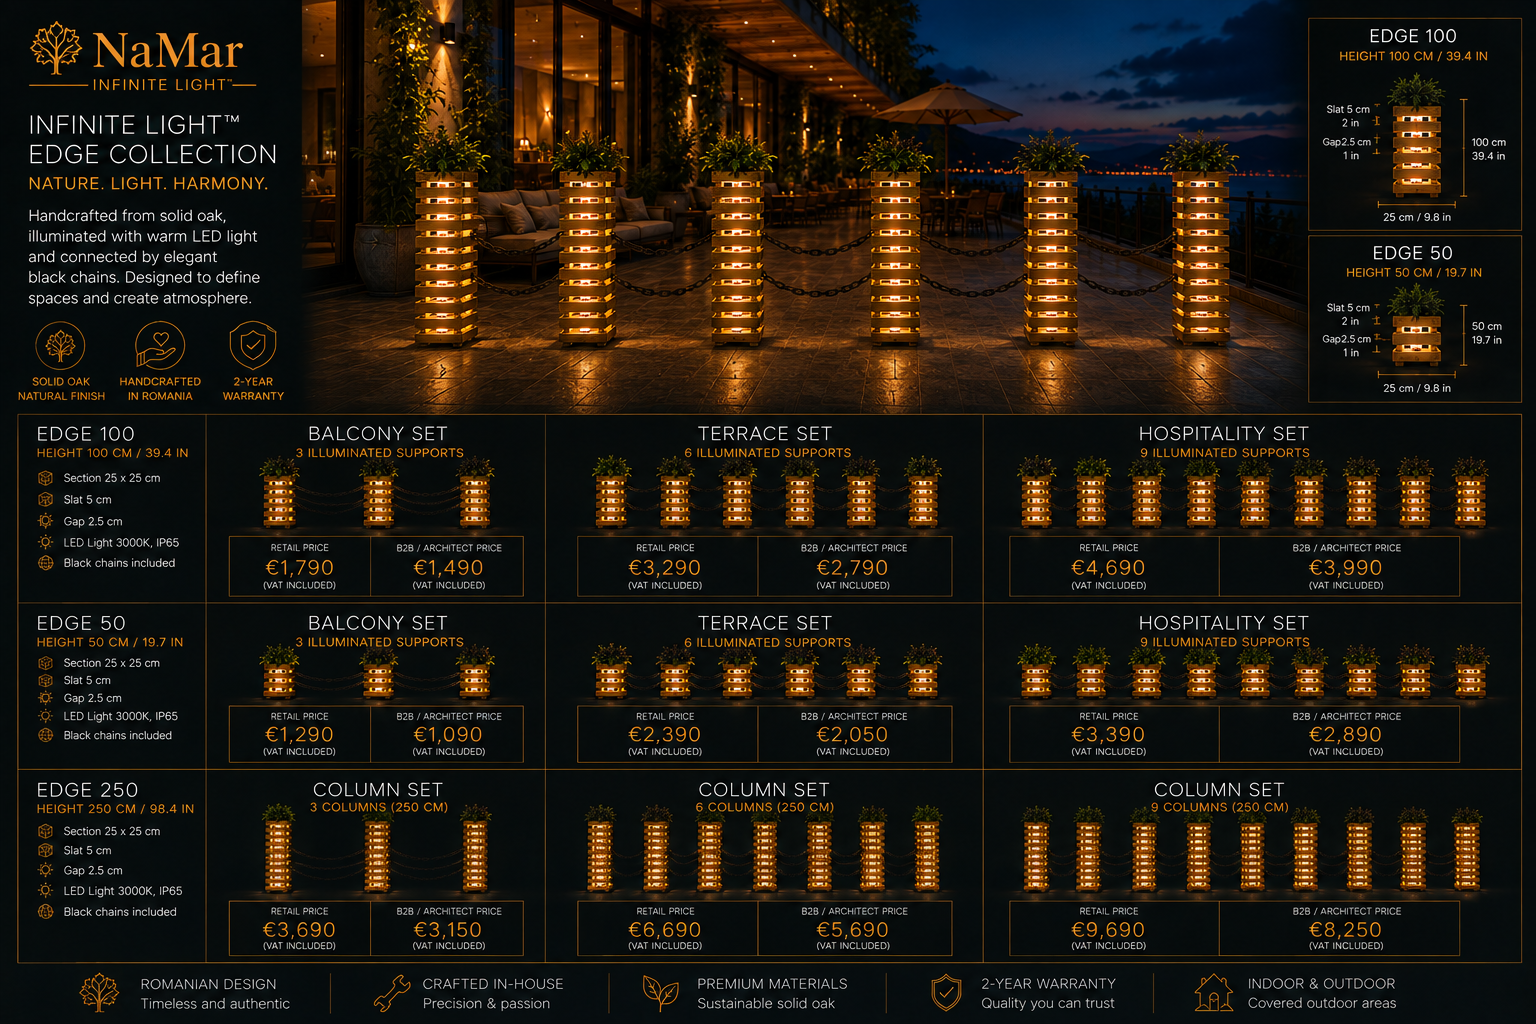Click the Black chains included icon under EDGE 250
1536x1024 pixels.
[x=45, y=911]
